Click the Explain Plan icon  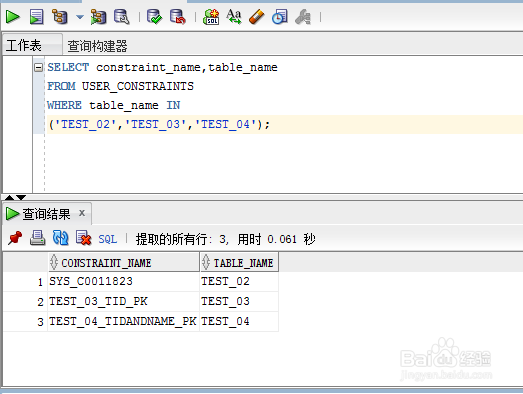(x=60, y=17)
